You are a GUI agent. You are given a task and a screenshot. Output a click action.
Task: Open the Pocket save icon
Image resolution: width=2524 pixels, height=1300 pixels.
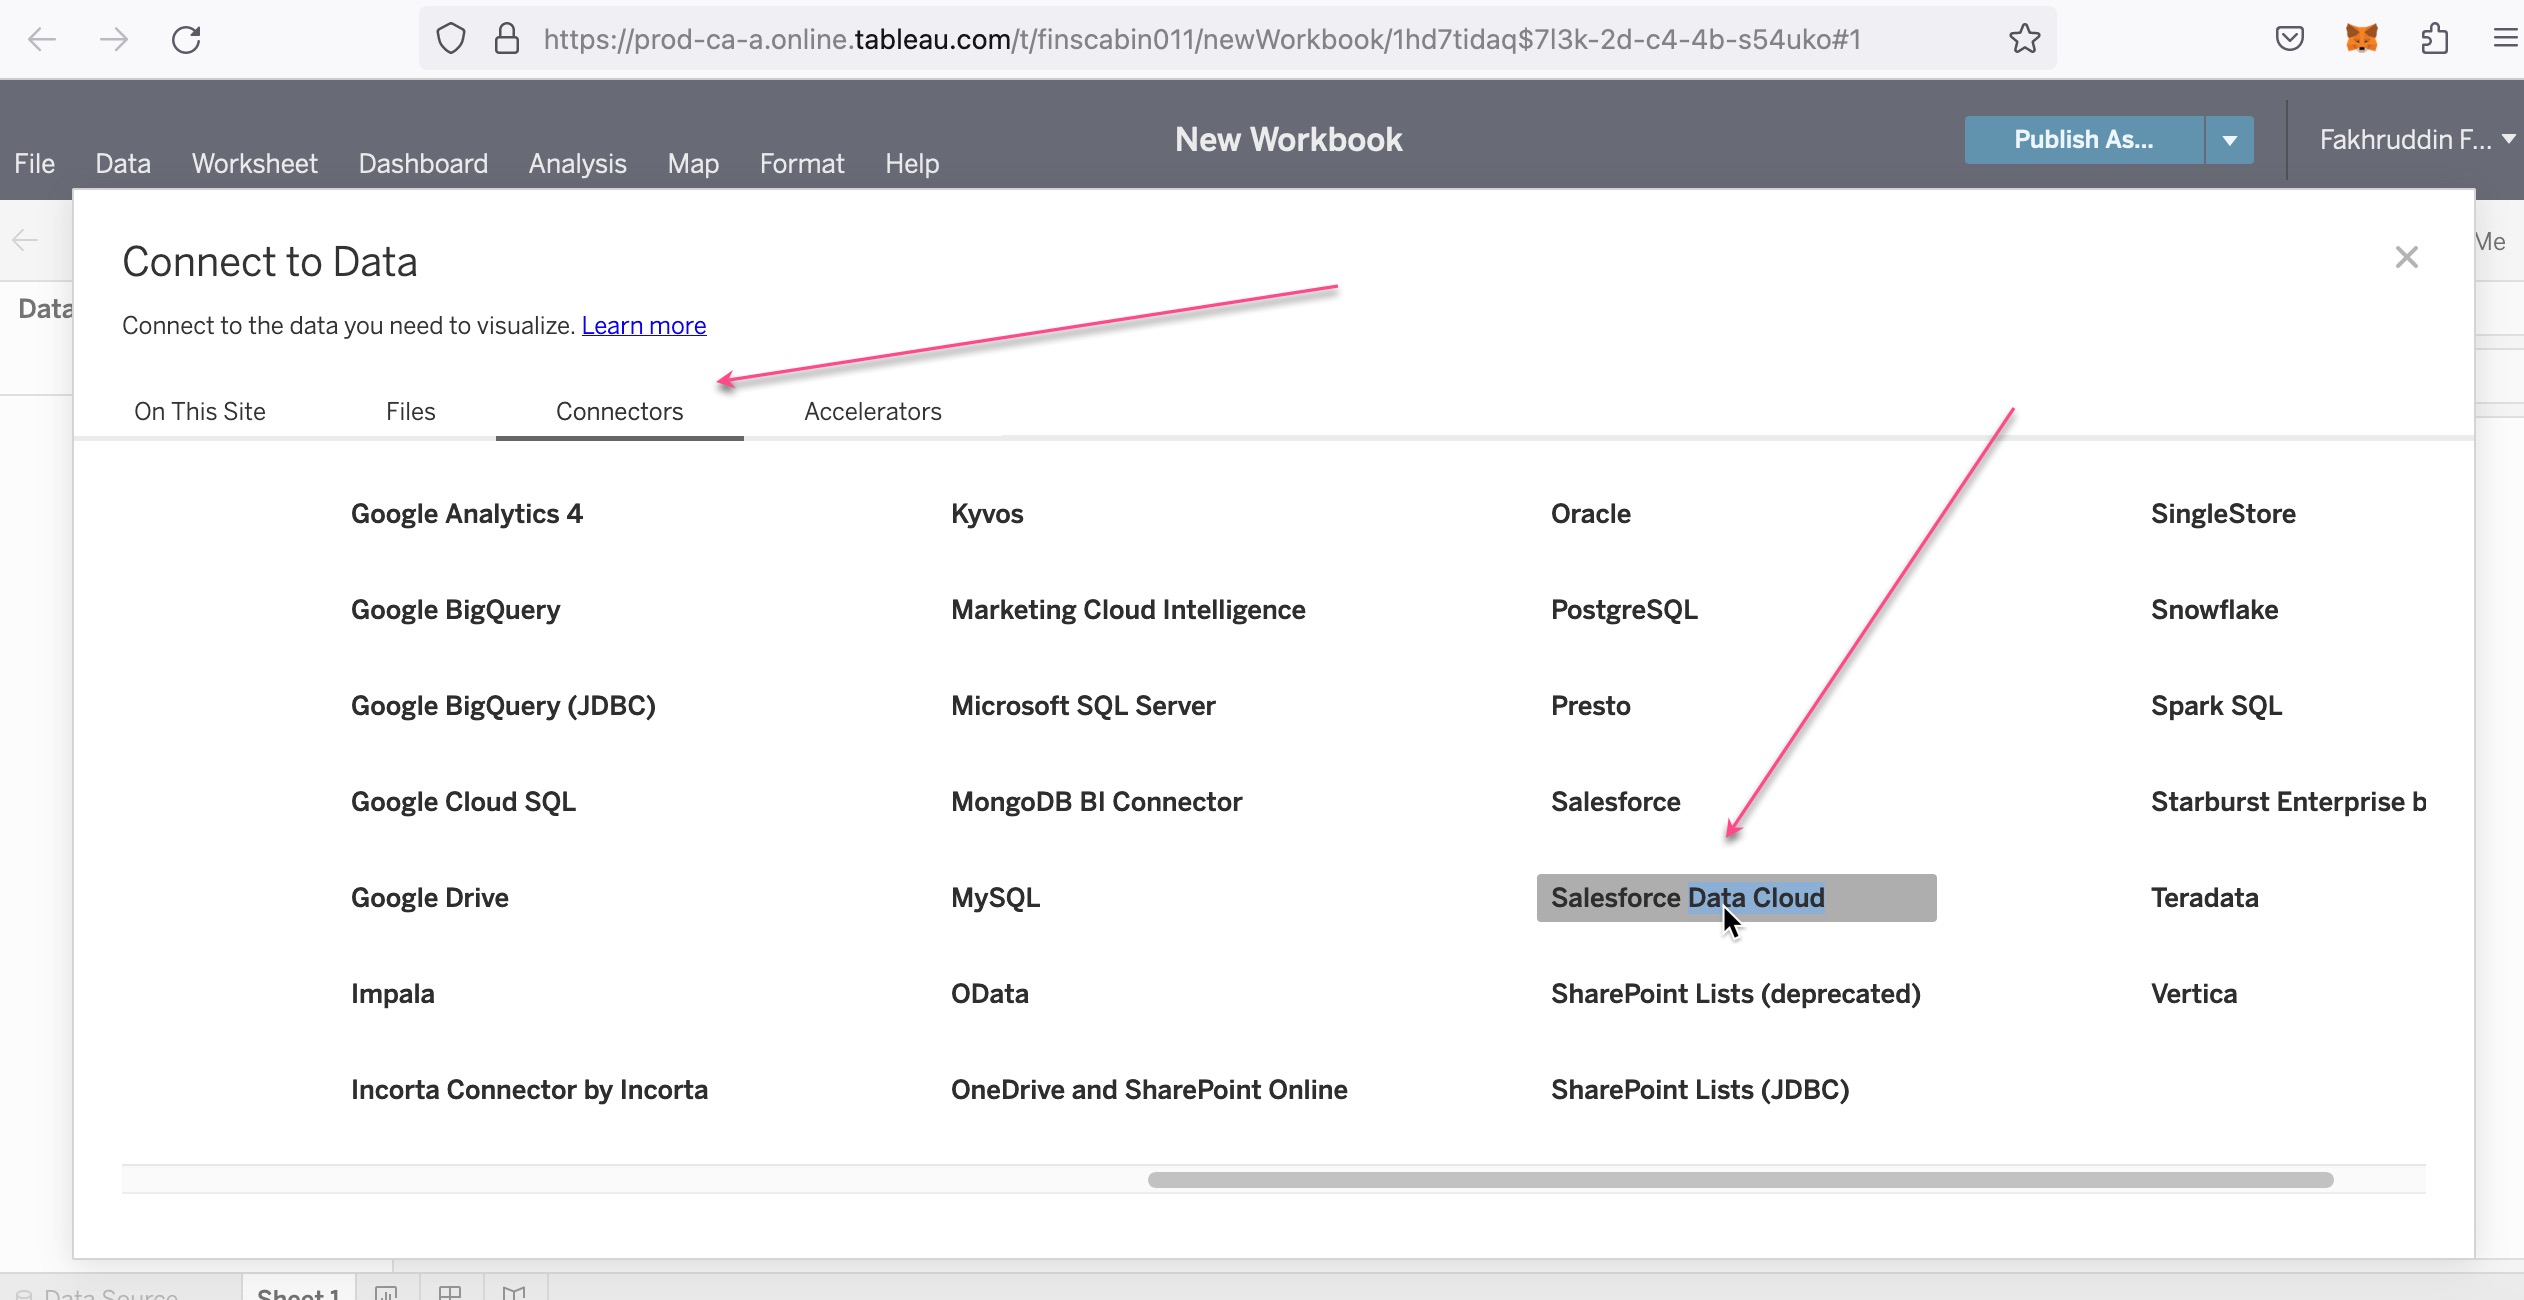pyautogui.click(x=2290, y=39)
